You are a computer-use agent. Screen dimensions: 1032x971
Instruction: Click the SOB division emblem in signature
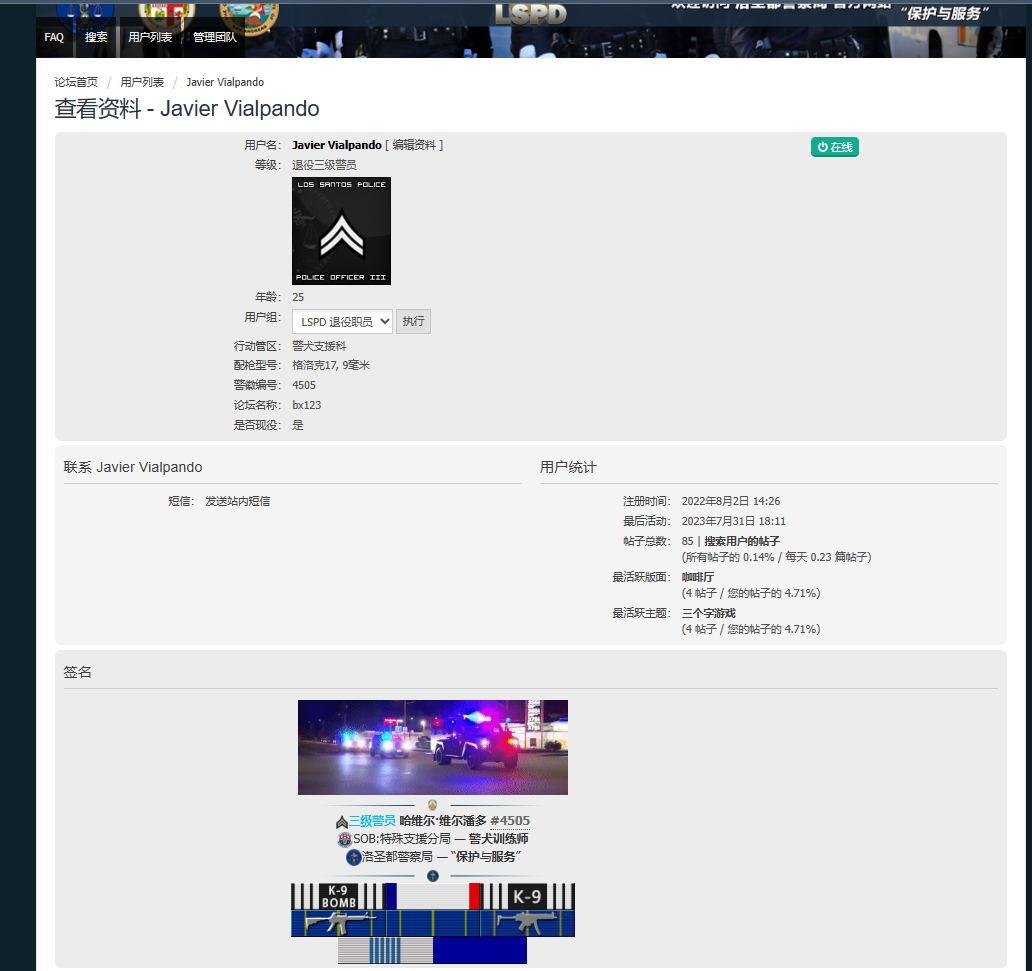pos(345,839)
